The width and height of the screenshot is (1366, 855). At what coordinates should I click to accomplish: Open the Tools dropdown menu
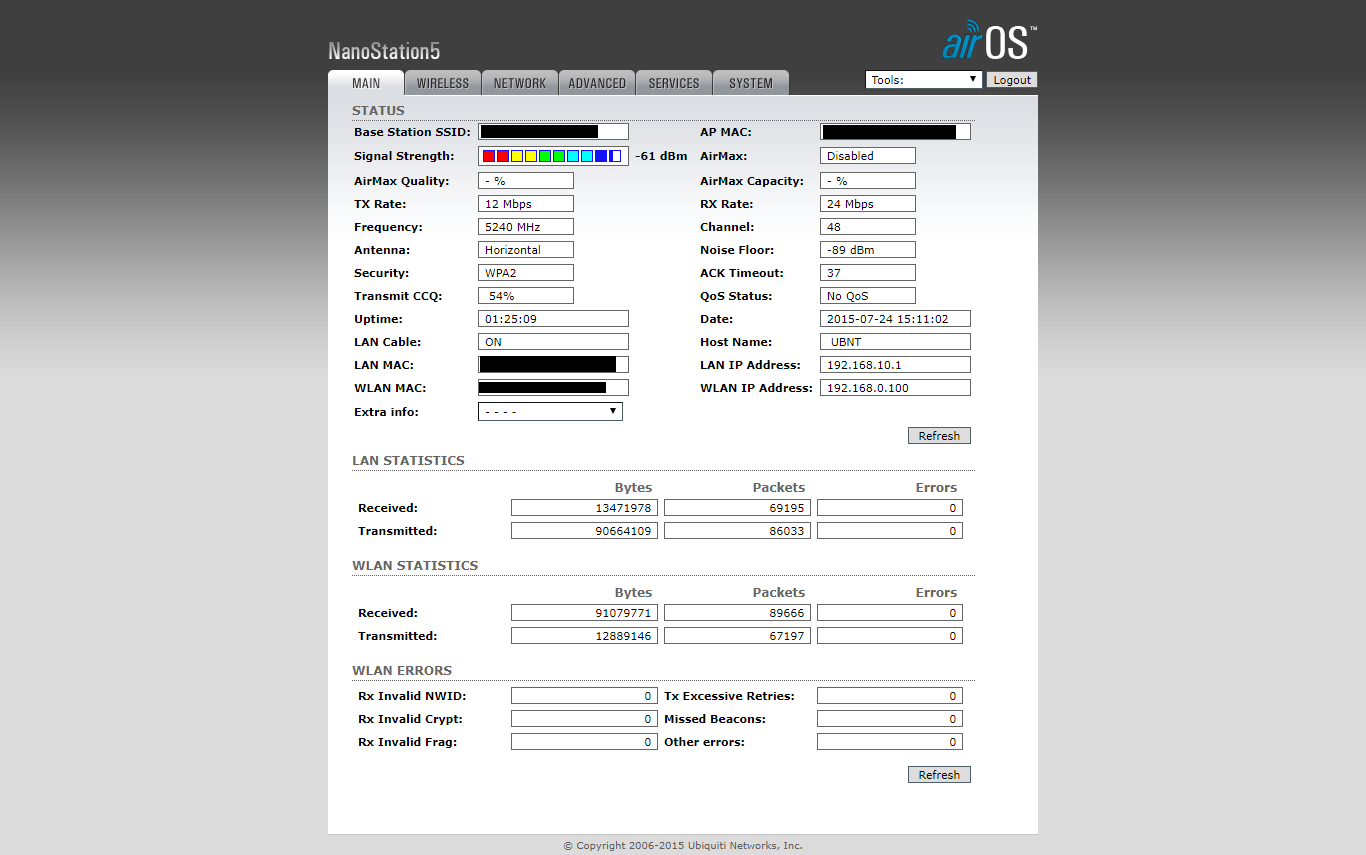click(923, 80)
